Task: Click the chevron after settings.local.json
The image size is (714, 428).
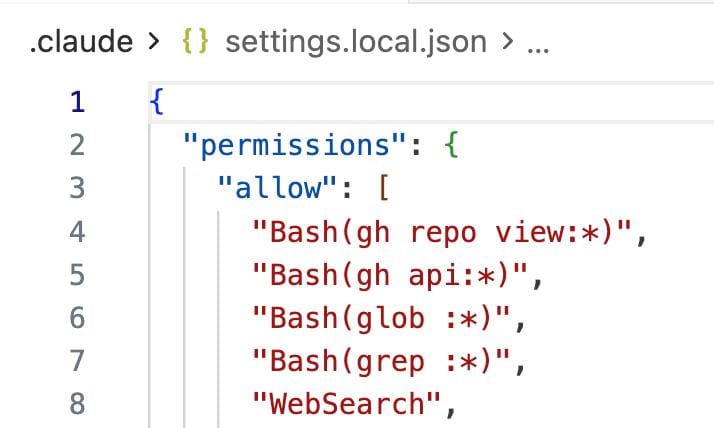Action: click(507, 42)
